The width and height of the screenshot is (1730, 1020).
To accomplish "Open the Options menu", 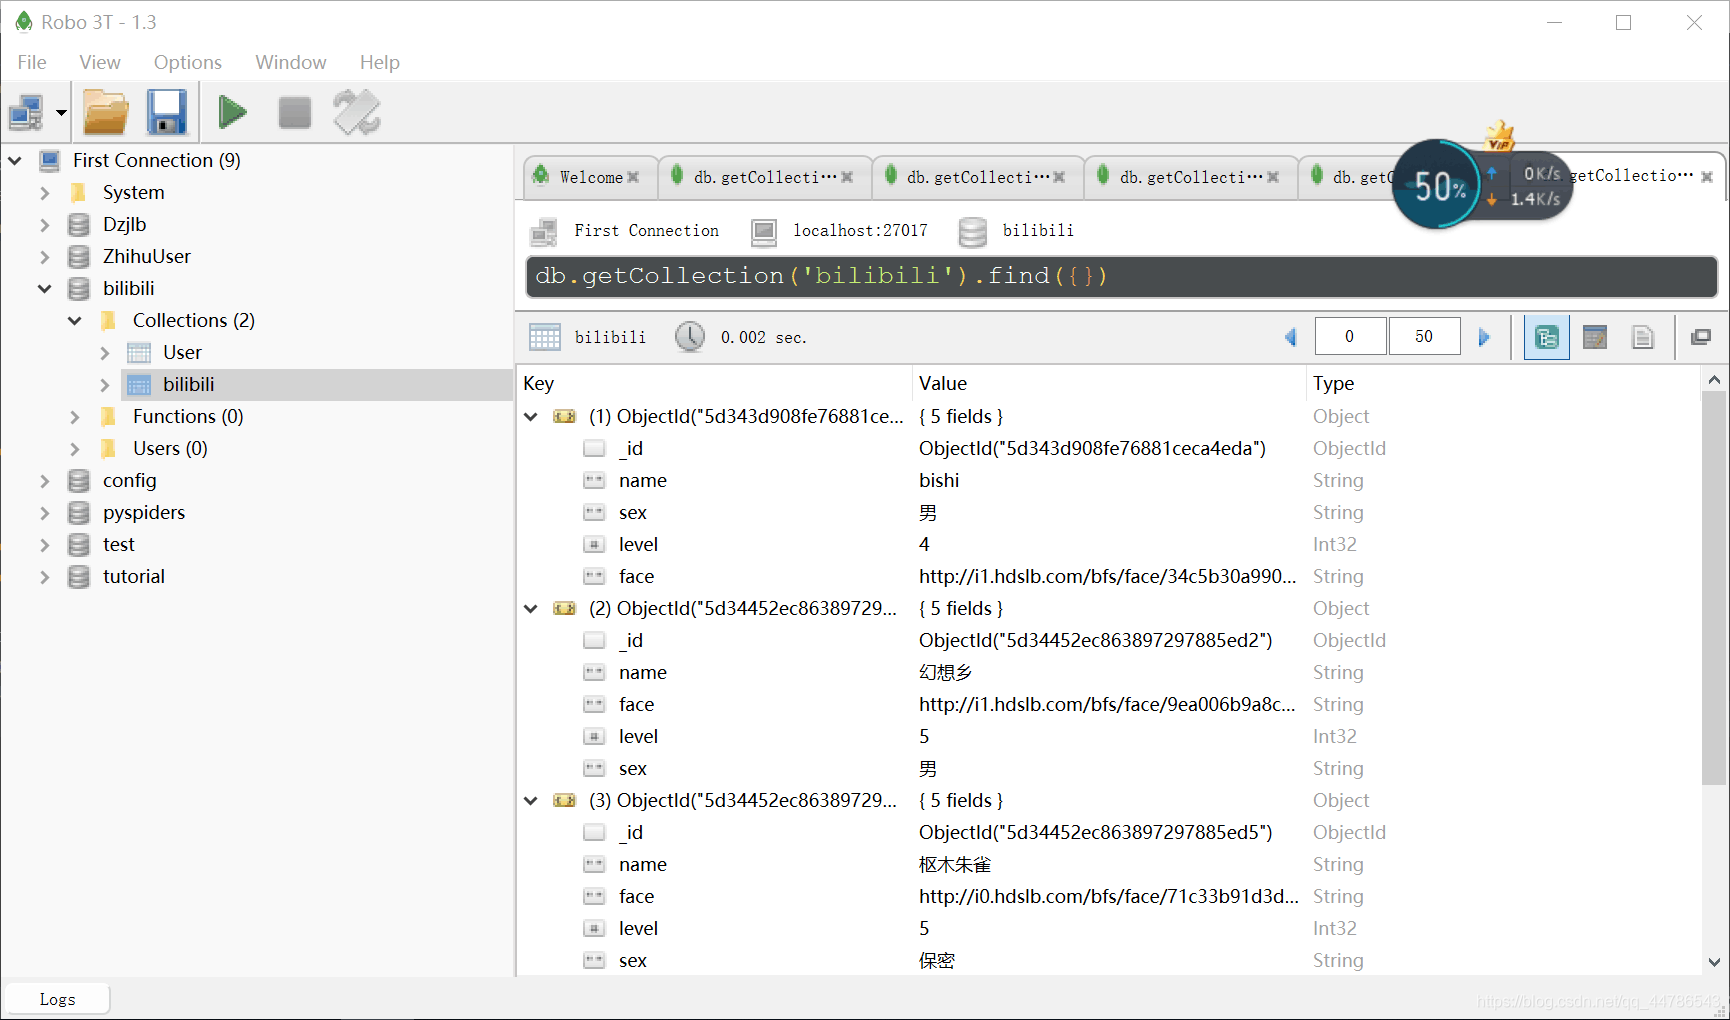I will 188,62.
